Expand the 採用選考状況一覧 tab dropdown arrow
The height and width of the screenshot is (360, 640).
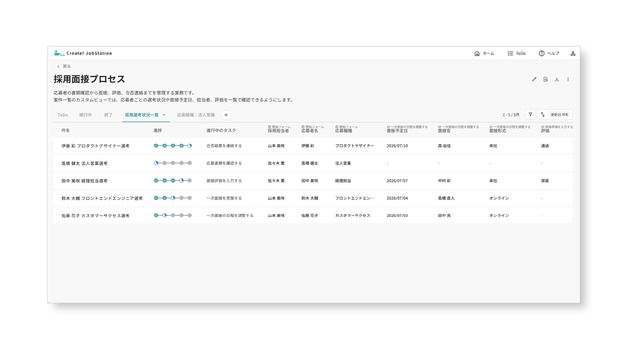point(164,115)
